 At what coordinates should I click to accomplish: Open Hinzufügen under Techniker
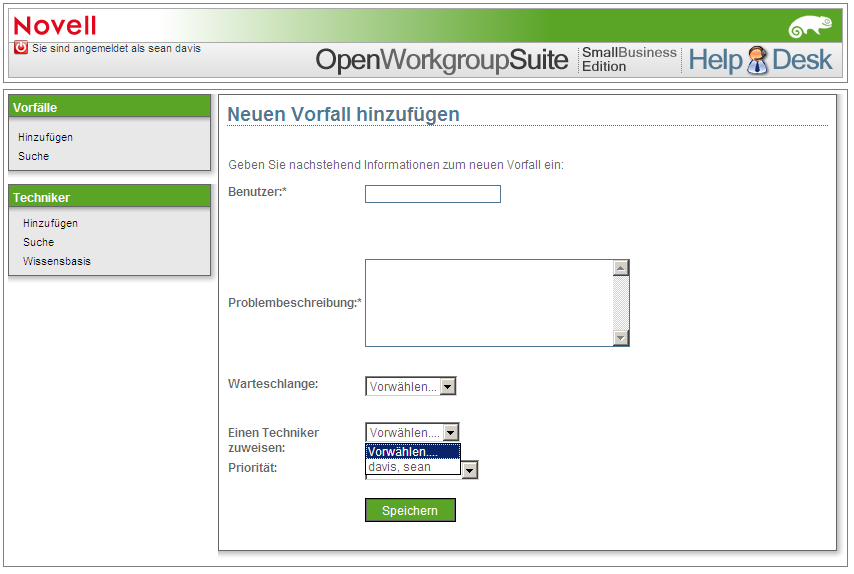click(x=50, y=223)
